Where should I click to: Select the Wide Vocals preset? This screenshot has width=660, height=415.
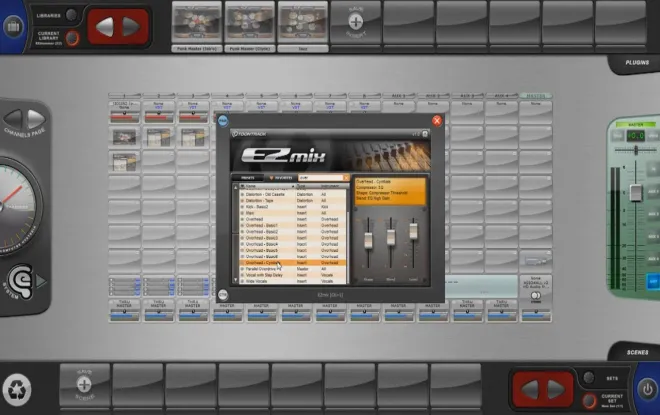click(x=293, y=281)
